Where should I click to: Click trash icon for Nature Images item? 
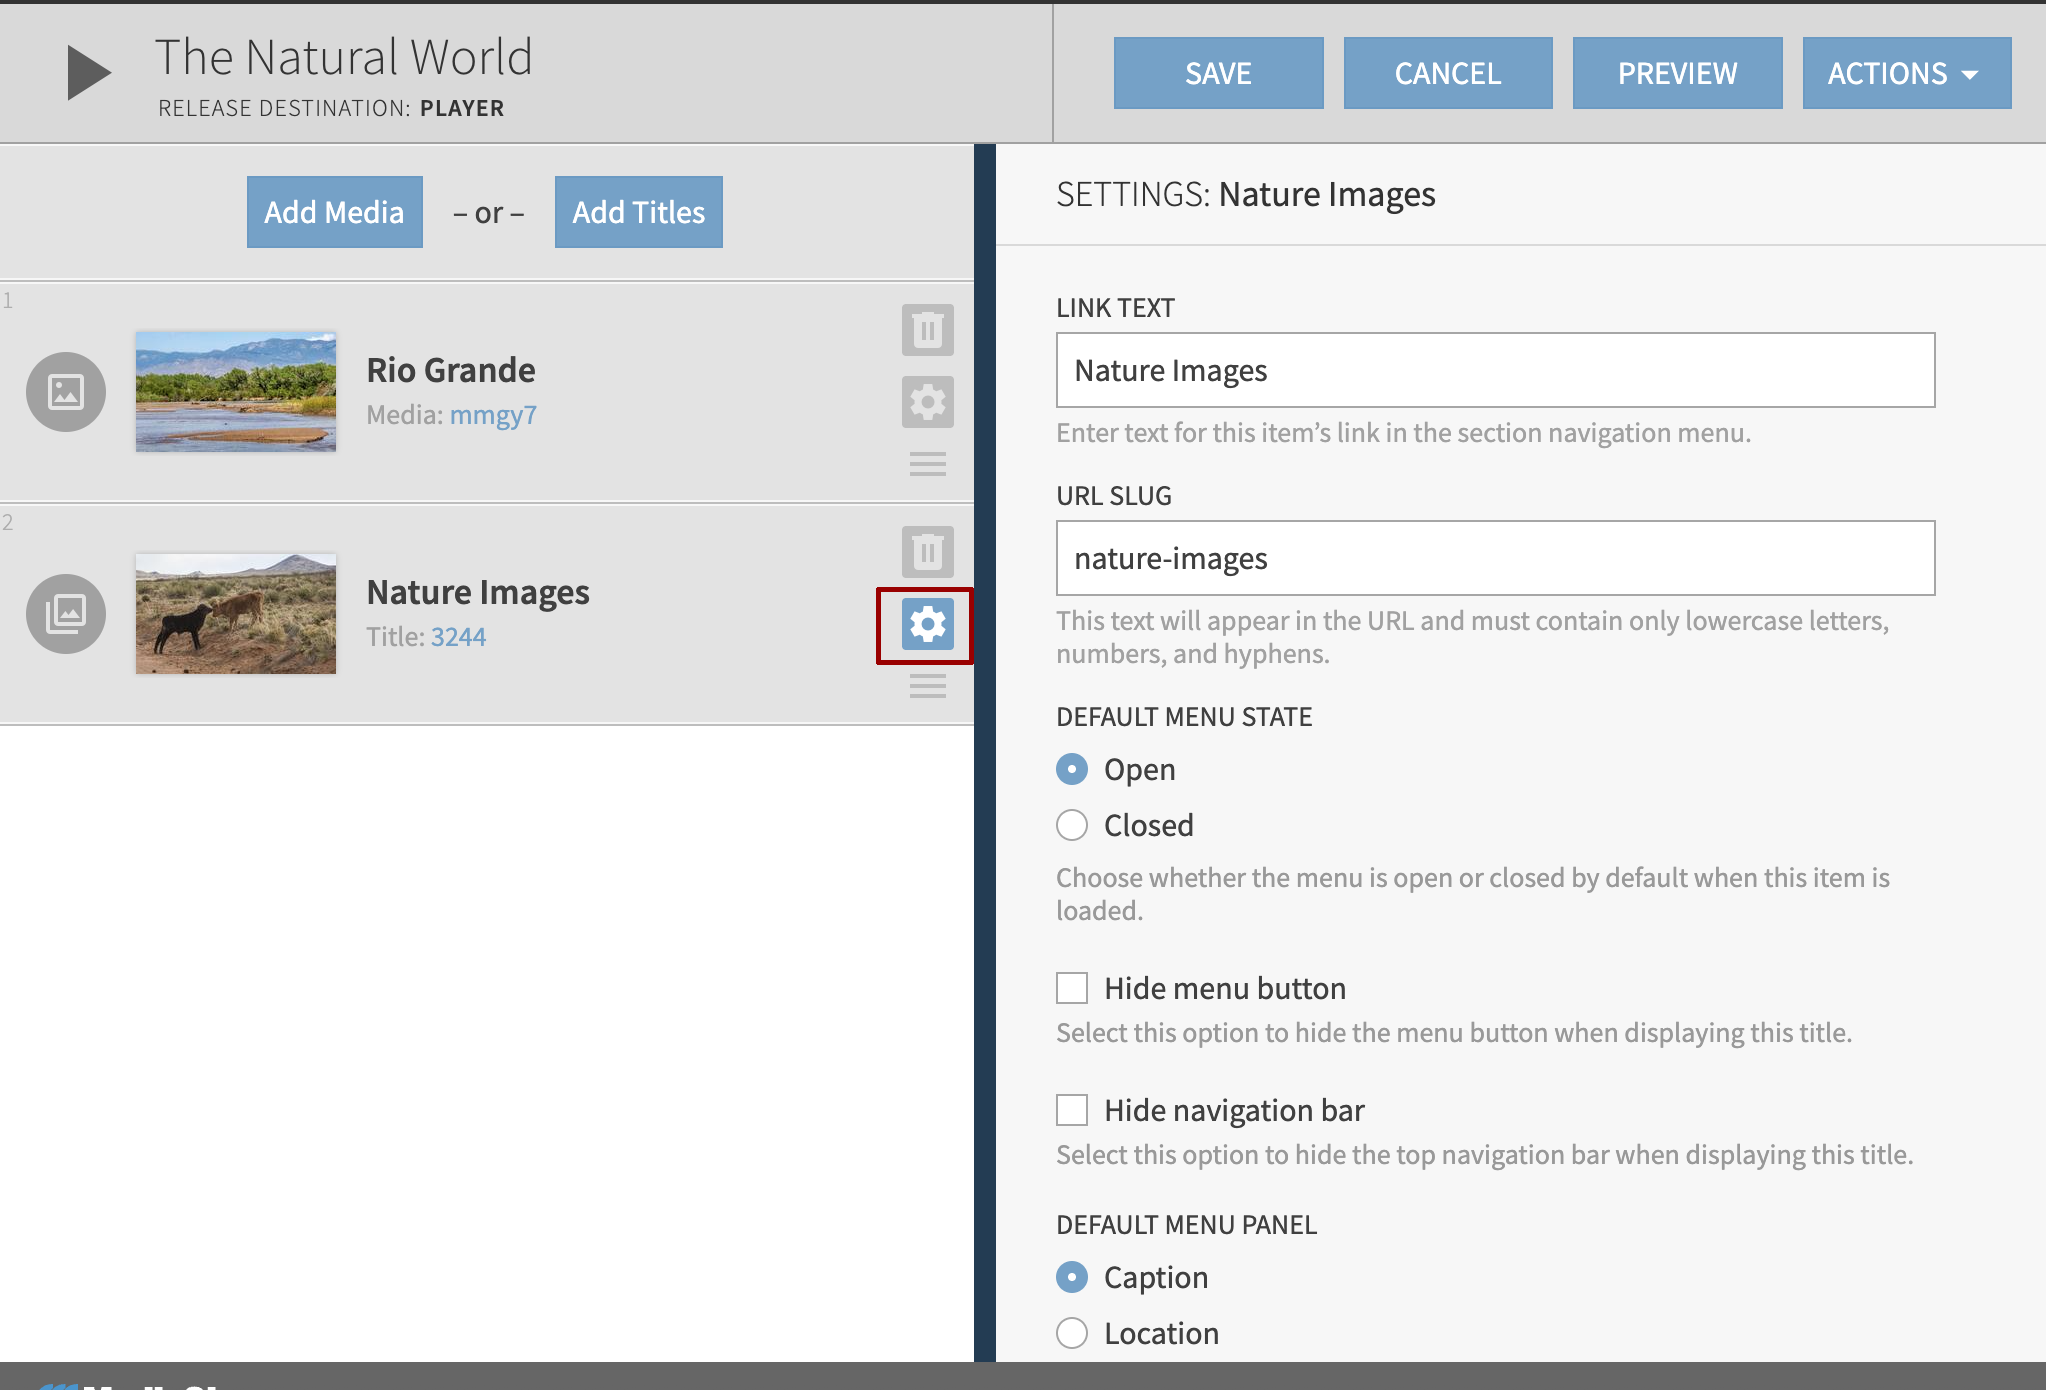click(x=927, y=552)
